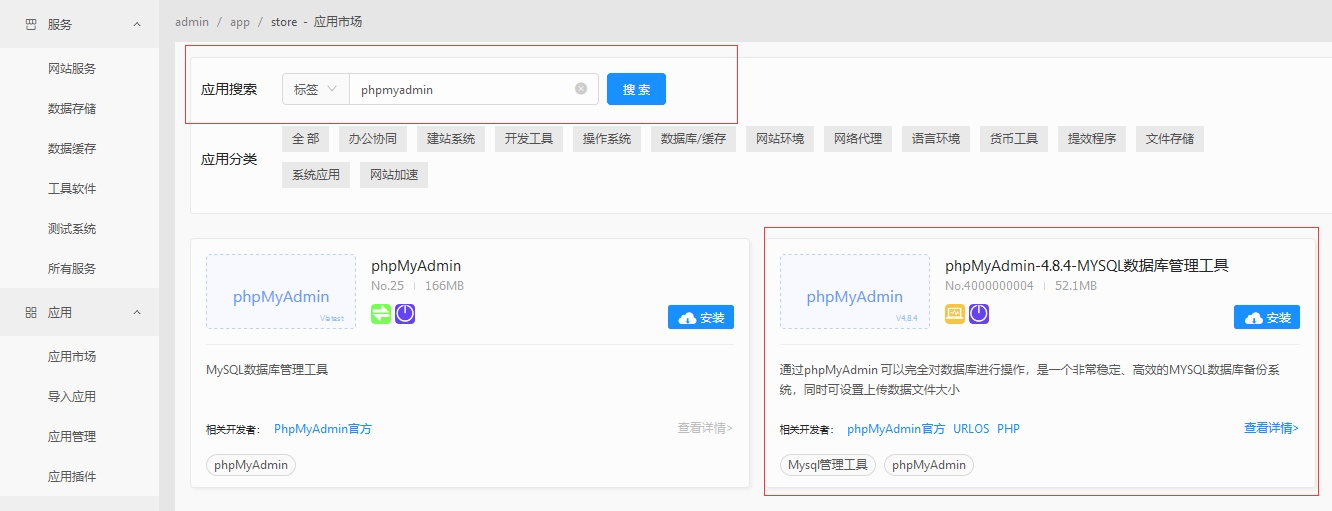Click the Mysql管理工具 tag

828,465
